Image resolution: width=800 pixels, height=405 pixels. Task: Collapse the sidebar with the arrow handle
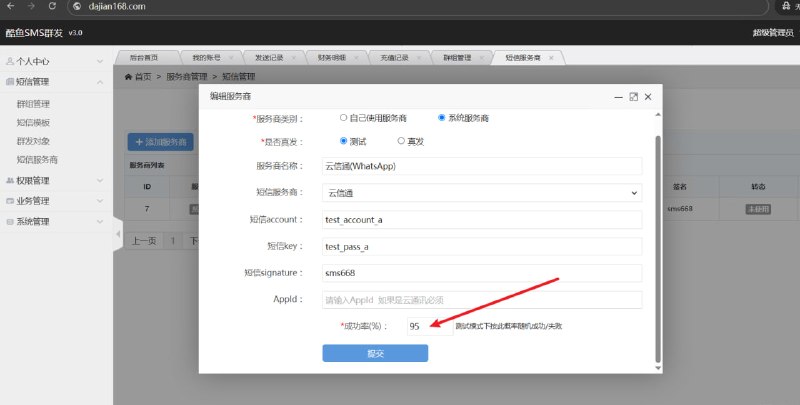click(x=118, y=234)
